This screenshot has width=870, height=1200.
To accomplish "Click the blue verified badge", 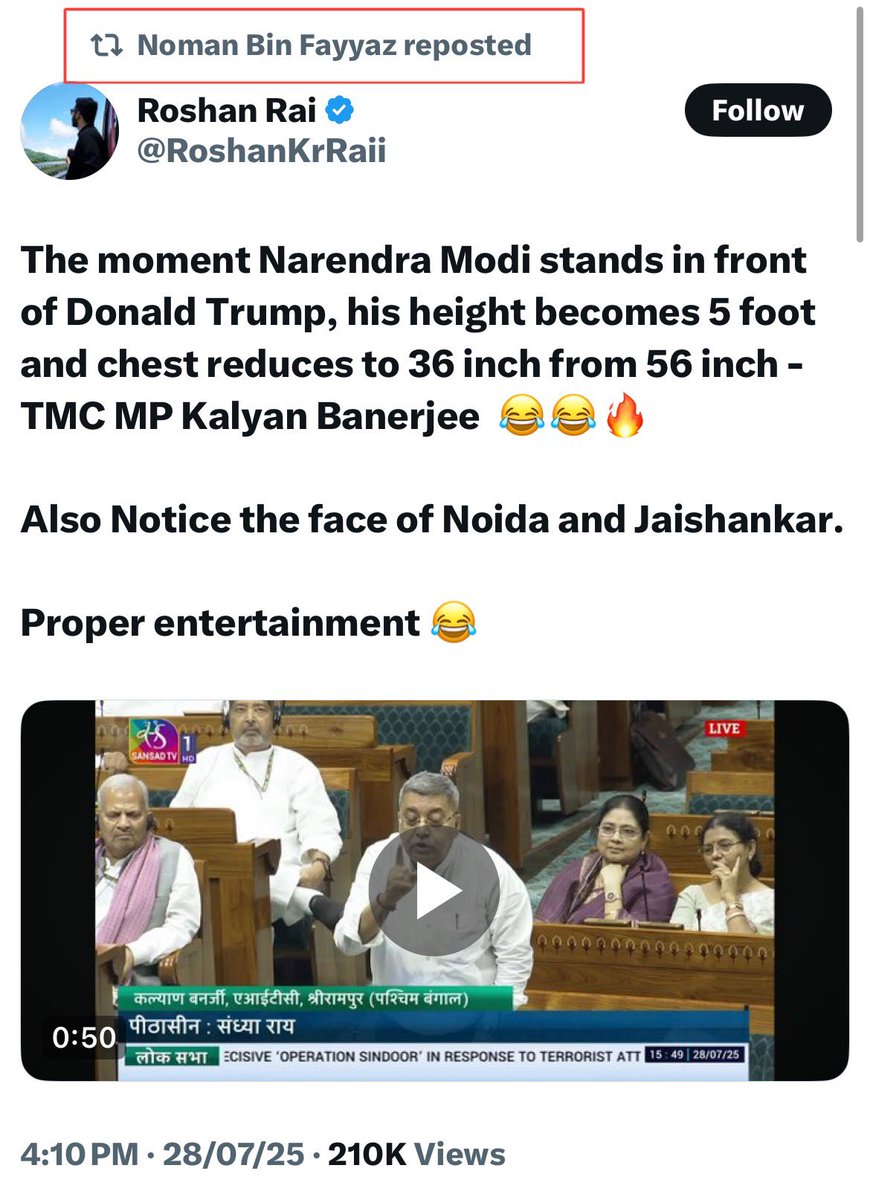I will point(338,111).
